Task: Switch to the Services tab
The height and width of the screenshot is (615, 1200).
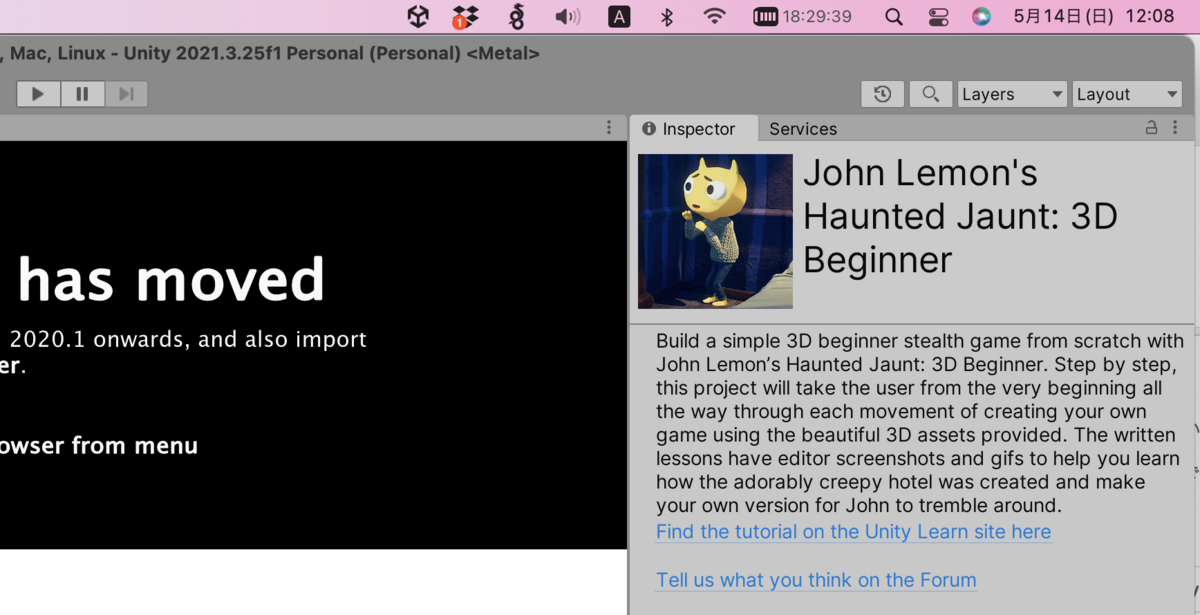Action: pos(803,129)
